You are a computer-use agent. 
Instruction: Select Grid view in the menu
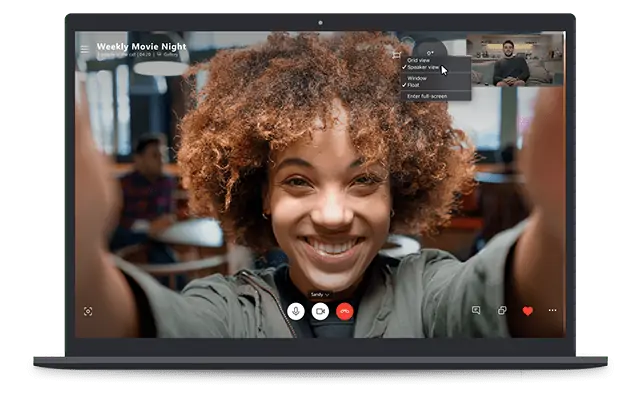[x=435, y=60]
